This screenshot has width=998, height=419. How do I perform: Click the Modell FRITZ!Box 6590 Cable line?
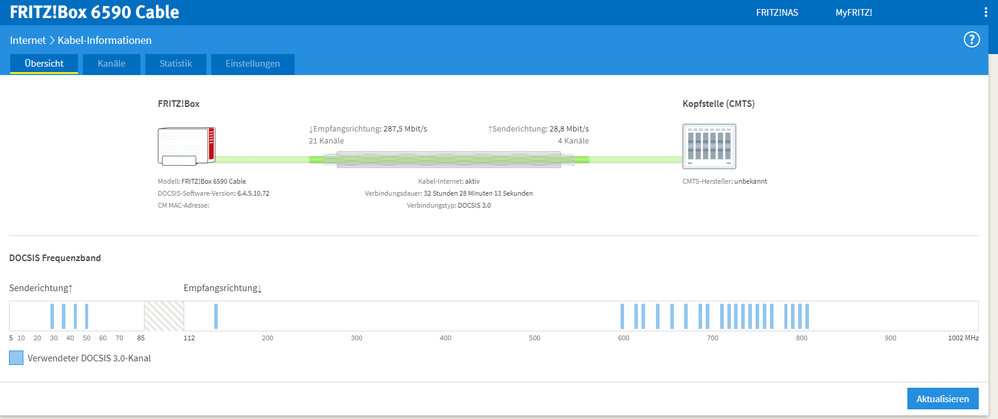[x=202, y=181]
